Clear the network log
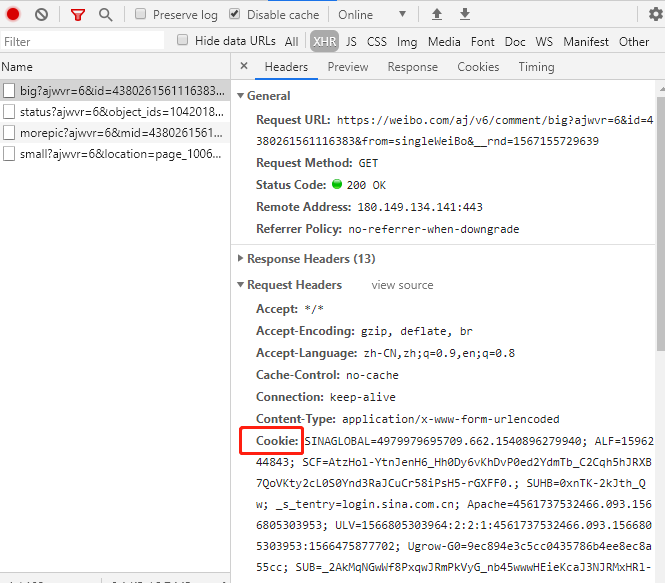 pyautogui.click(x=41, y=15)
